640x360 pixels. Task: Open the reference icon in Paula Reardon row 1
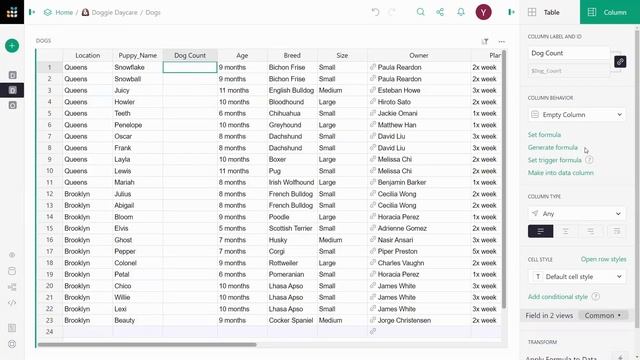(373, 67)
